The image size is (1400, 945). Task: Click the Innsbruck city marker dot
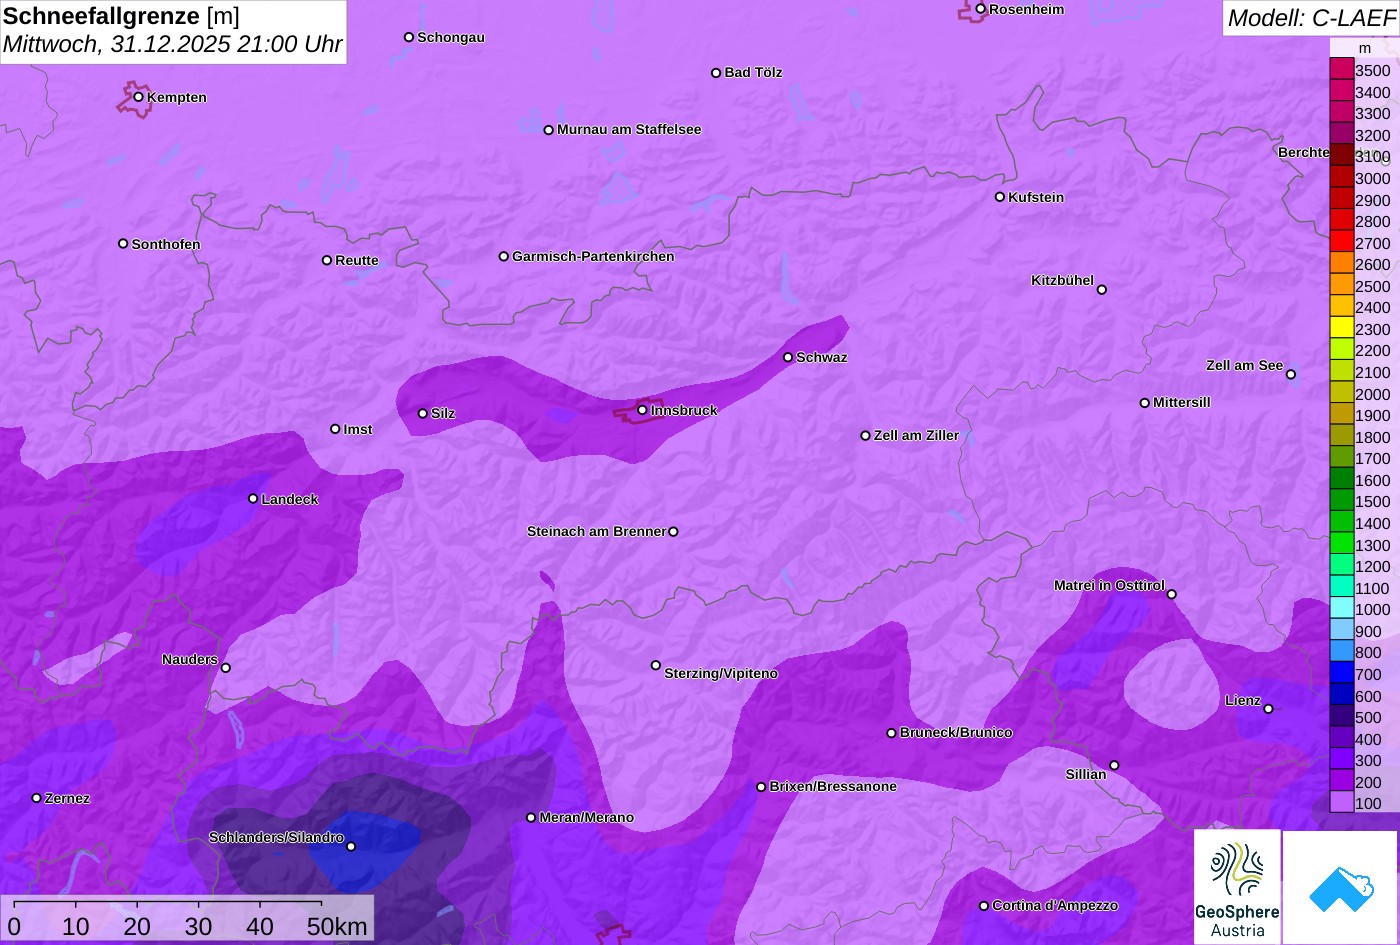(643, 410)
